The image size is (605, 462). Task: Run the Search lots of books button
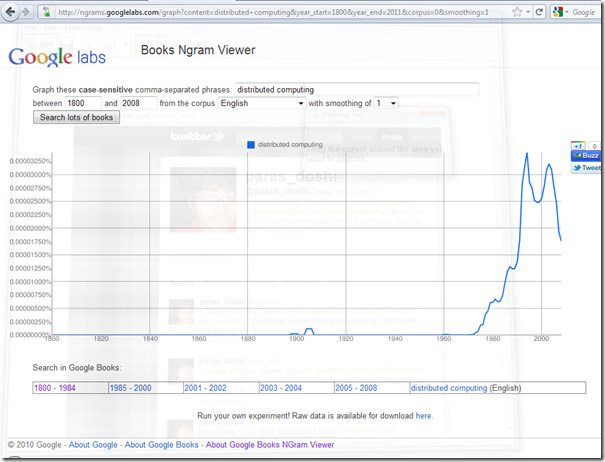(x=76, y=117)
